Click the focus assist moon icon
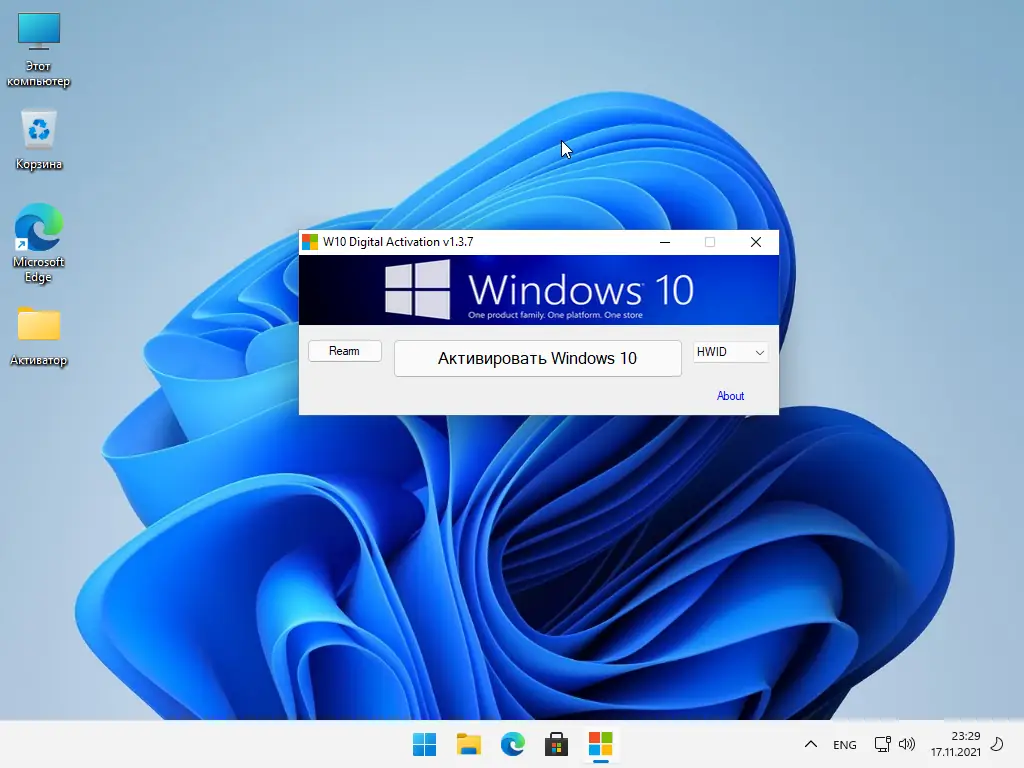 (x=997, y=744)
